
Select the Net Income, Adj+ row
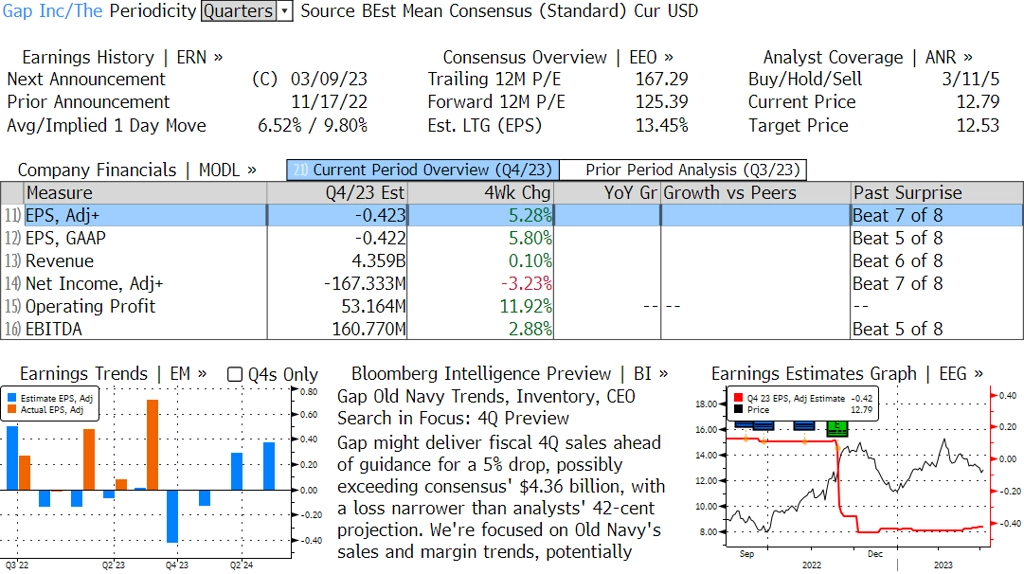(x=512, y=284)
